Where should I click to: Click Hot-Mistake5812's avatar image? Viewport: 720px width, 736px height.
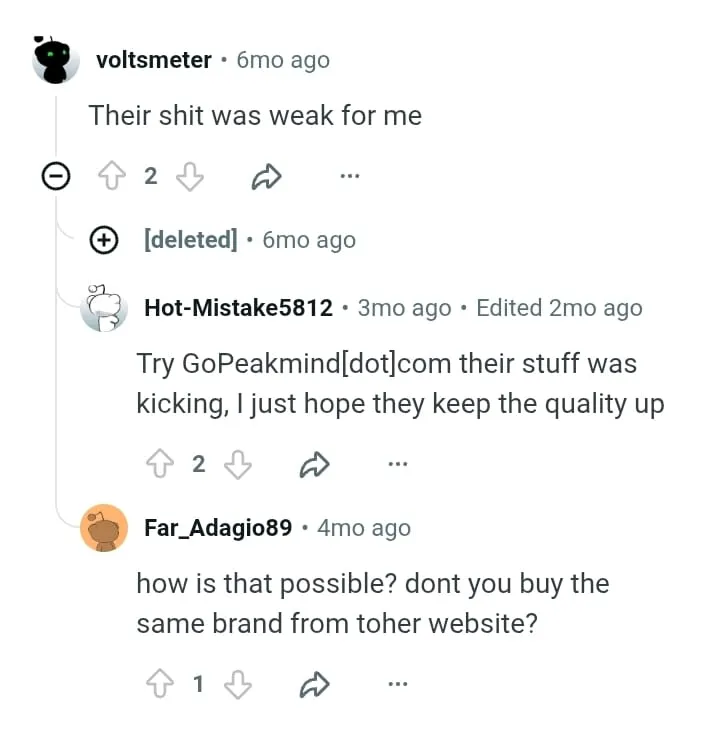(x=104, y=308)
